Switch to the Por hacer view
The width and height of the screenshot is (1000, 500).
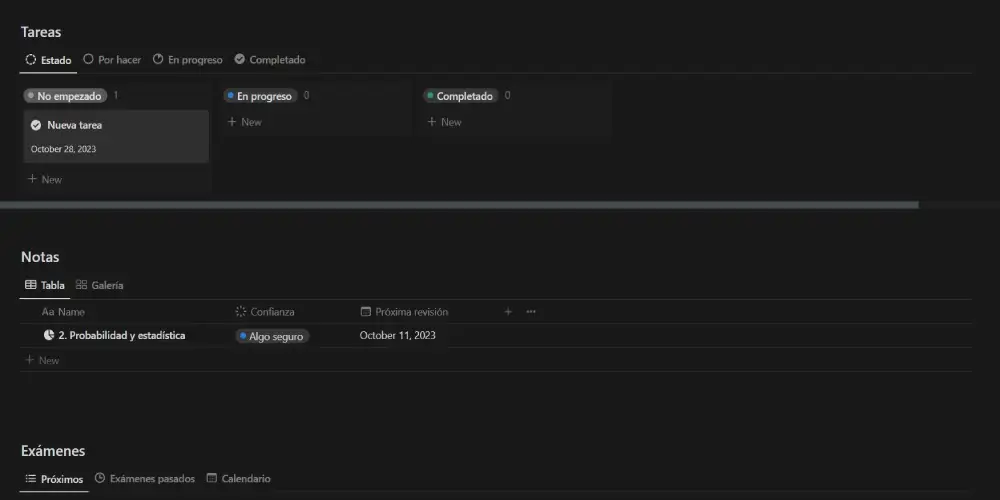[x=112, y=60]
